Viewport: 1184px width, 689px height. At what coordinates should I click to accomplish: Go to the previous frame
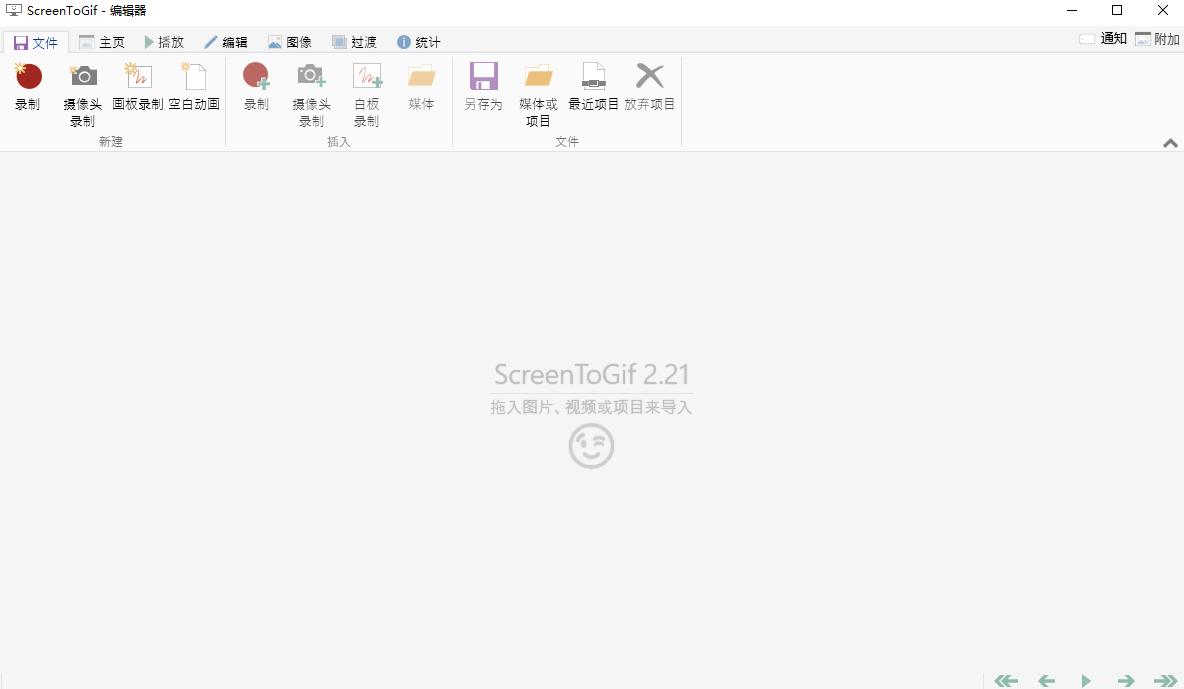point(1046,681)
